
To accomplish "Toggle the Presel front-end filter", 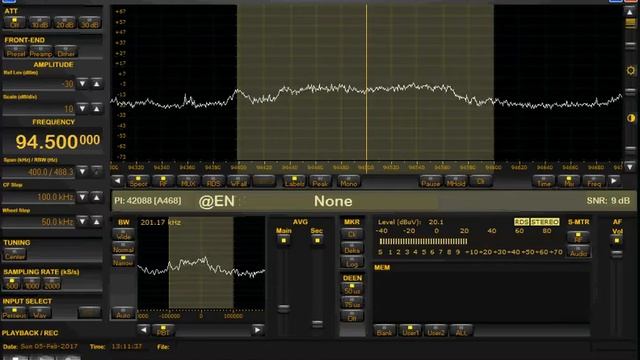I will pos(16,52).
